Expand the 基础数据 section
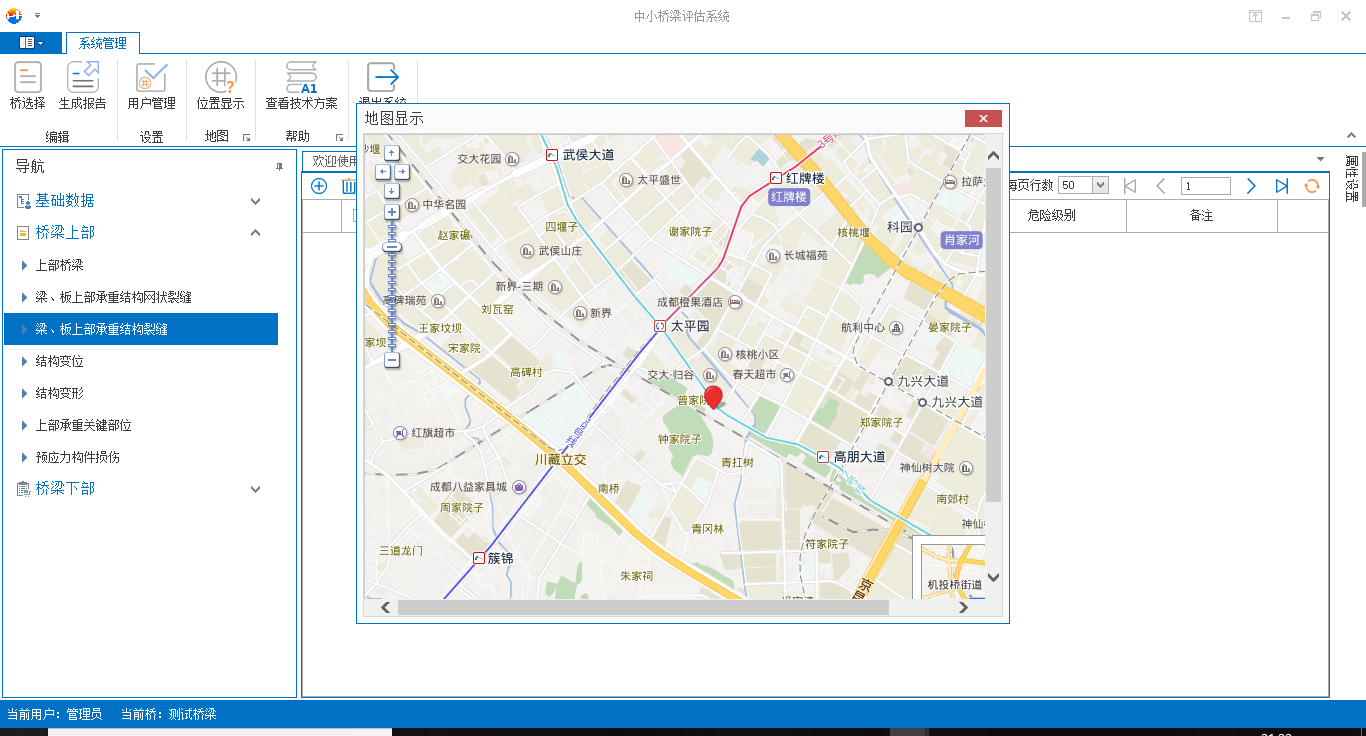The height and width of the screenshot is (736, 1366). click(255, 201)
